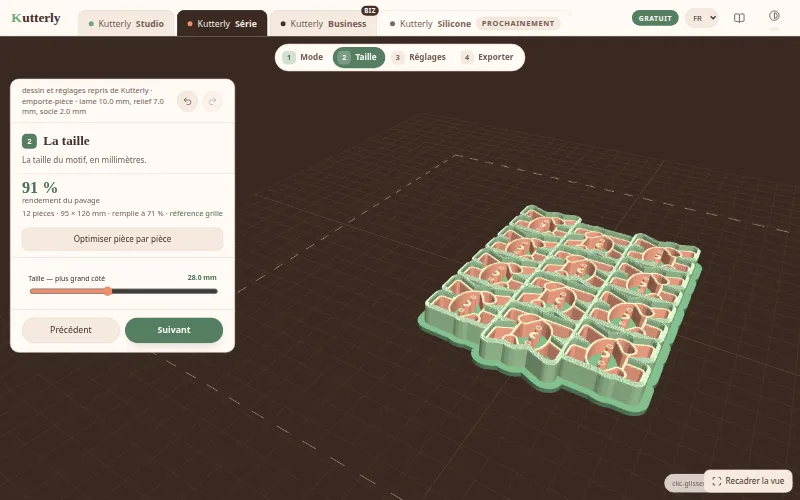Click the undo arrow icon
This screenshot has width=800, height=500.
click(188, 101)
